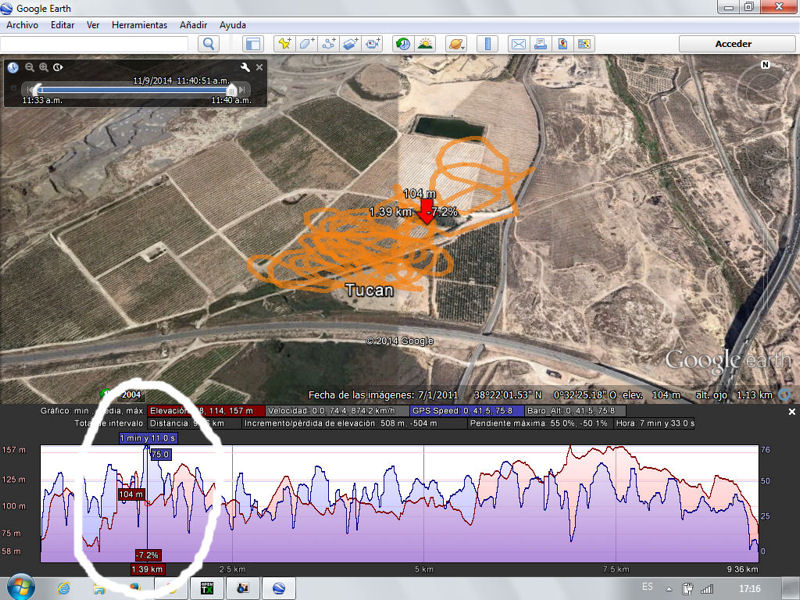Close the elevation profile panel
This screenshot has width=800, height=600.
tap(792, 411)
